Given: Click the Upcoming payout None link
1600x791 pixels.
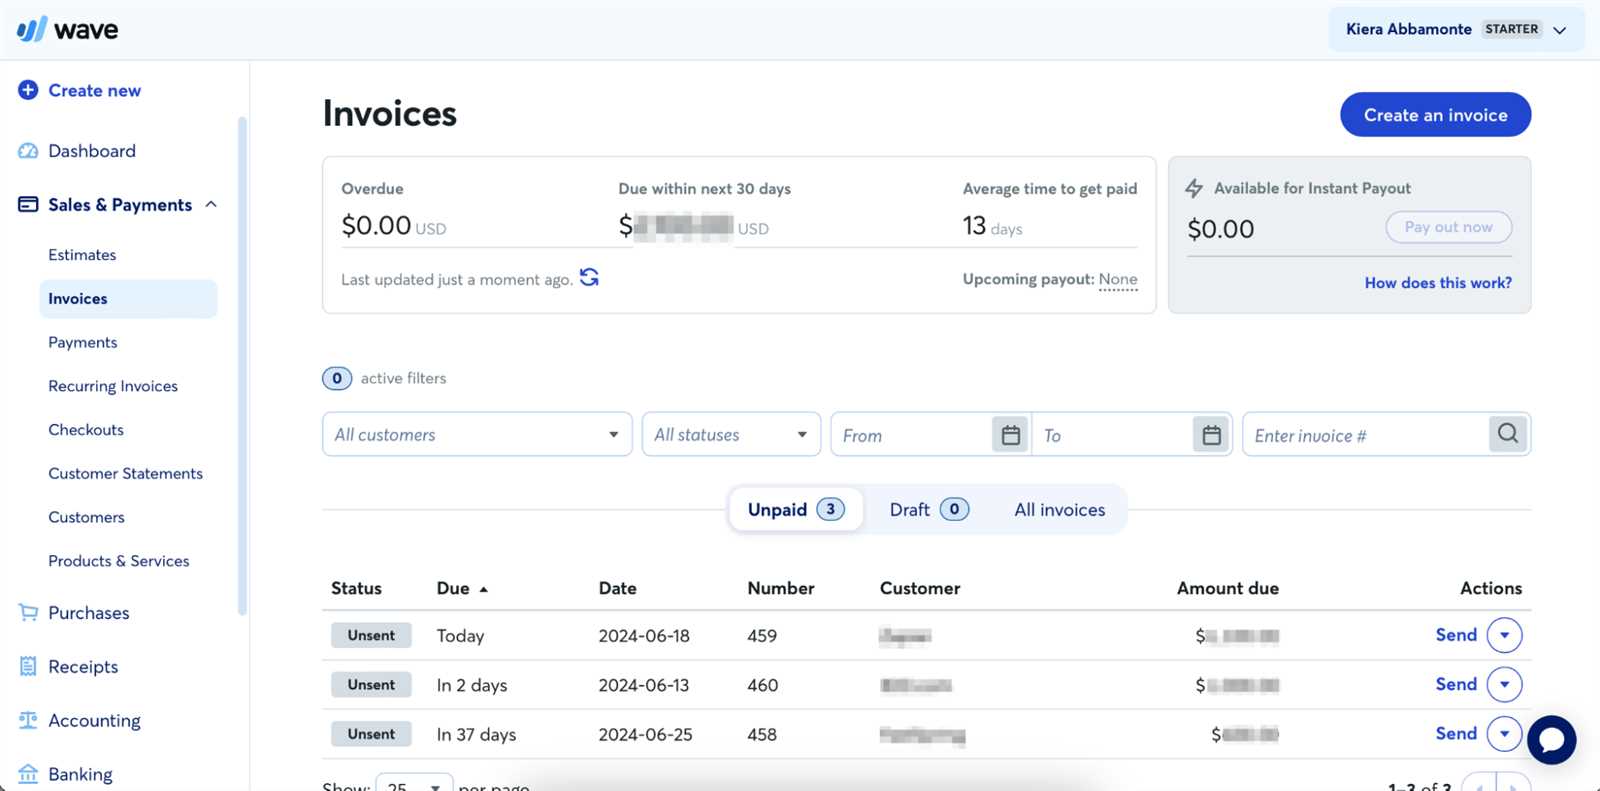Looking at the screenshot, I should point(1118,279).
